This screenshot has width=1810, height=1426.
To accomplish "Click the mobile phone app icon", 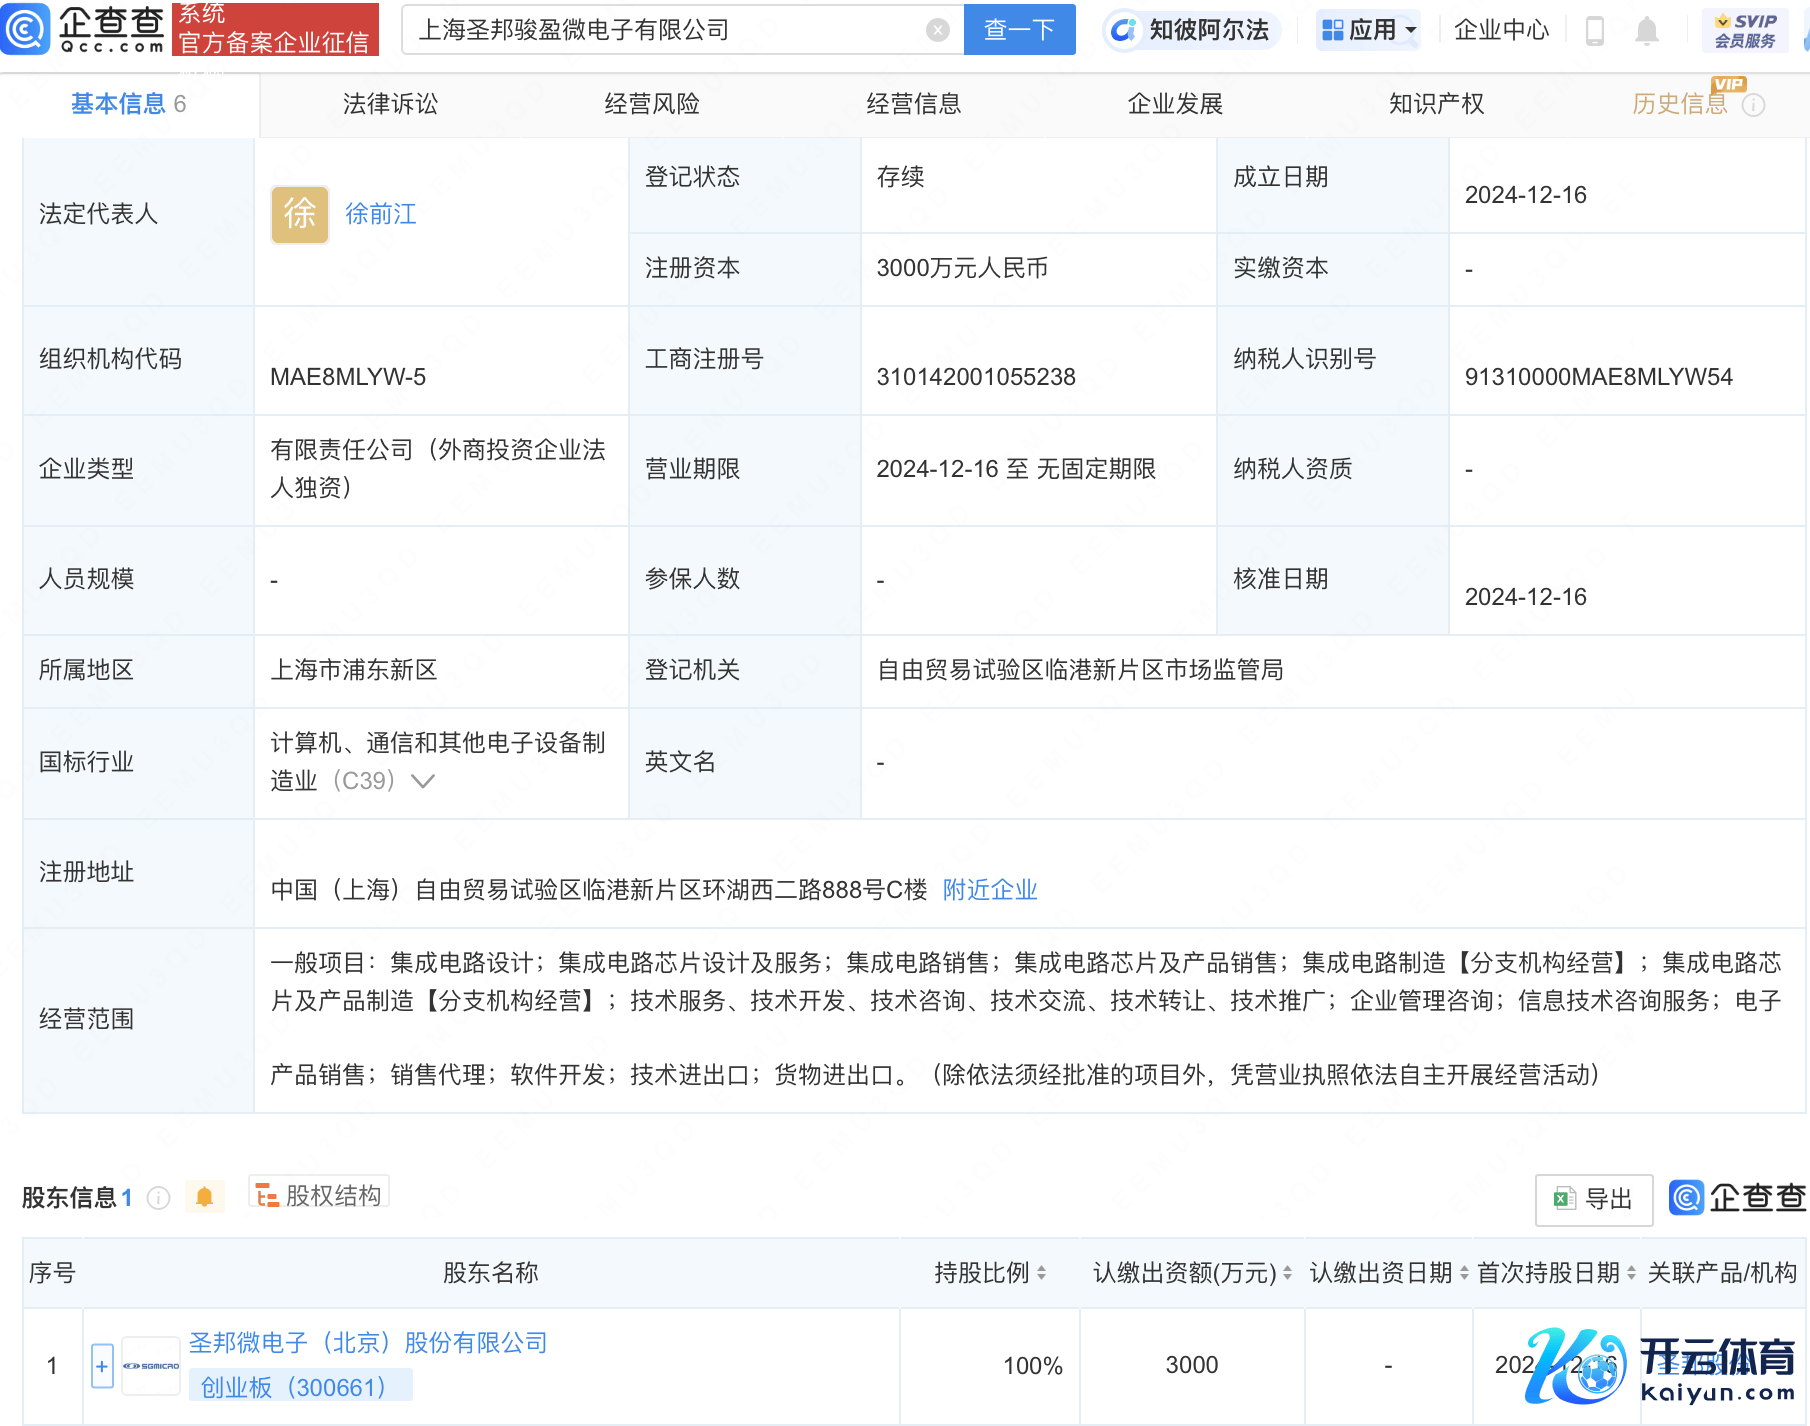I will tap(1595, 31).
